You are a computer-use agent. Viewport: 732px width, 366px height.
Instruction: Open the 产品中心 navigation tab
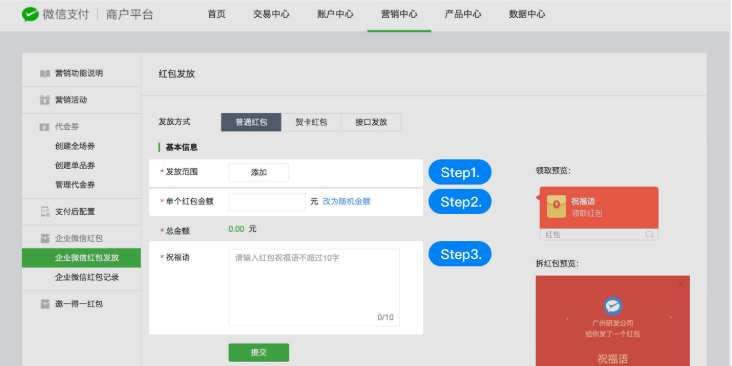point(463,14)
